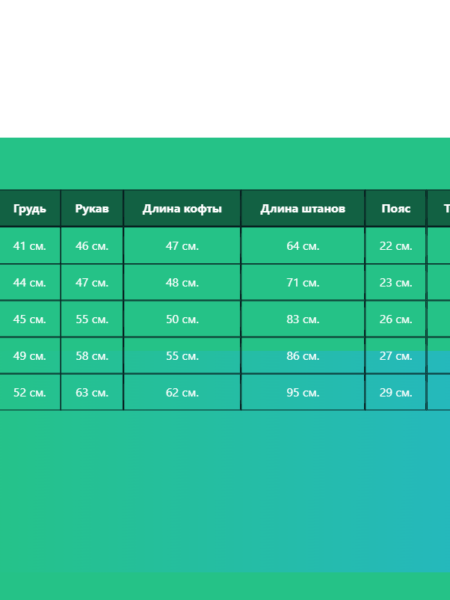450x600 pixels.
Task: Select the 22 см. waist cell
Action: (396, 246)
